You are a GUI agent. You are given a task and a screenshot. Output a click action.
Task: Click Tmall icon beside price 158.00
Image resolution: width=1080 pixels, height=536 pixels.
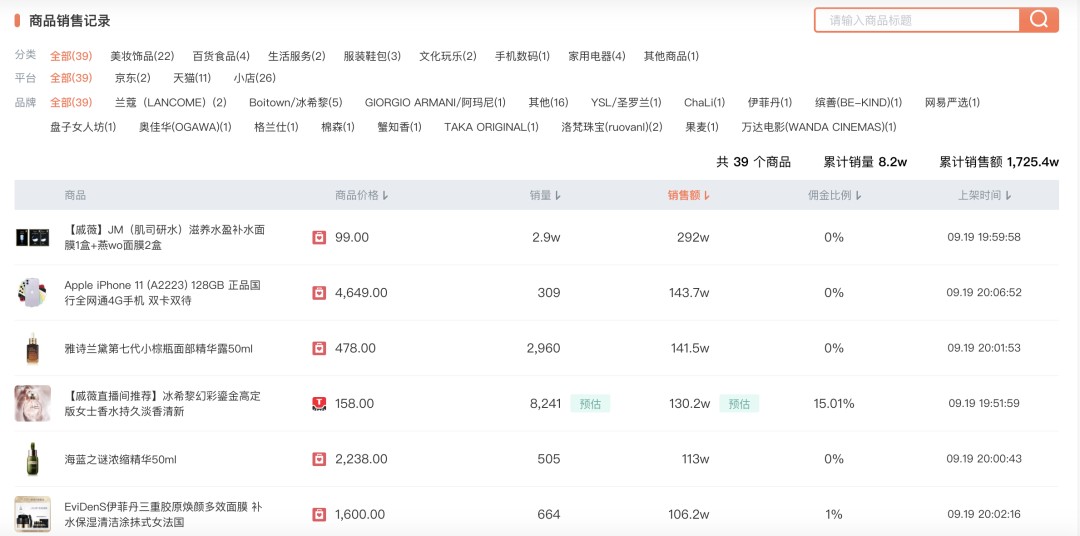click(319, 404)
